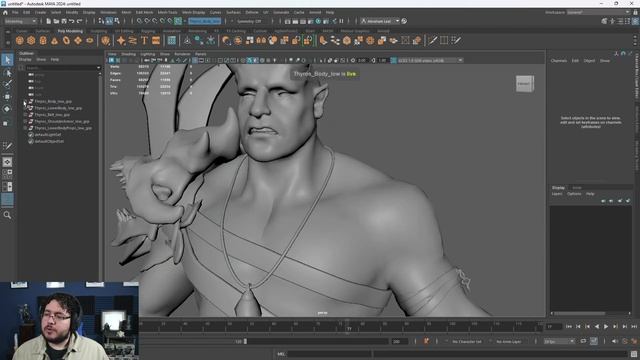The width and height of the screenshot is (640, 360).
Task: Open Channels menu in Channel Box
Action: (558, 61)
